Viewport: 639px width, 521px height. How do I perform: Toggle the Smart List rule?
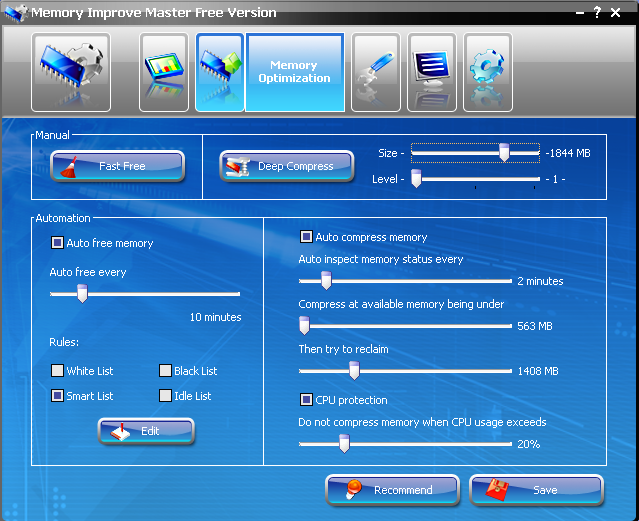[57, 395]
